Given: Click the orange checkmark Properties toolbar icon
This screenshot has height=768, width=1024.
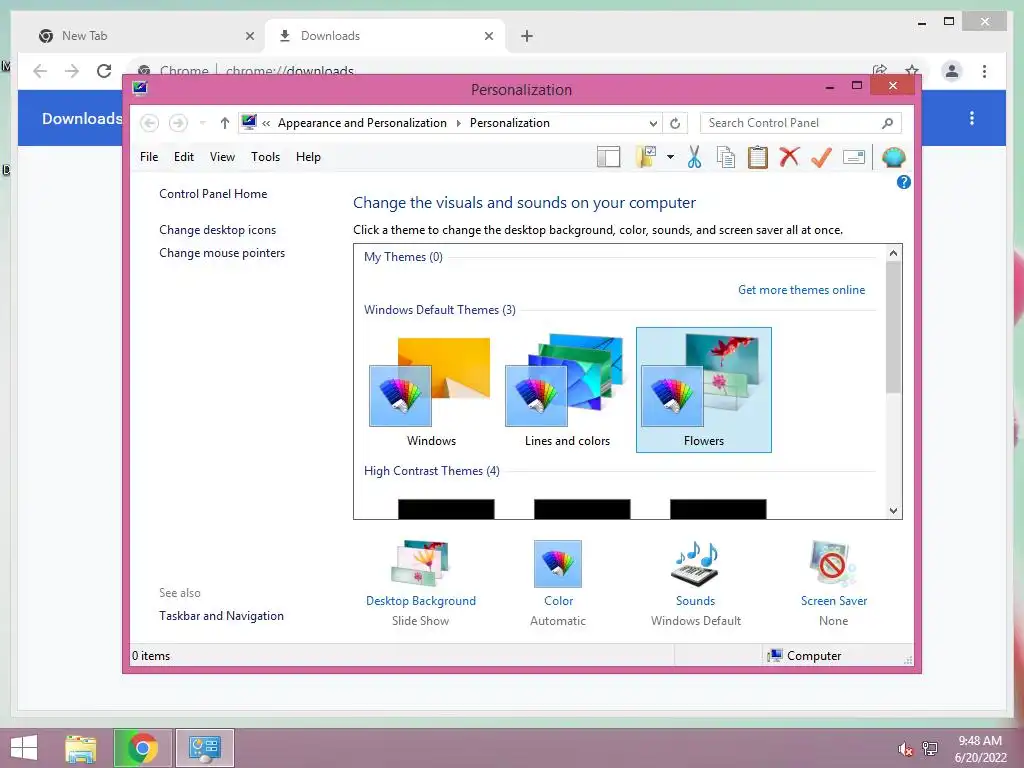Looking at the screenshot, I should coord(822,157).
